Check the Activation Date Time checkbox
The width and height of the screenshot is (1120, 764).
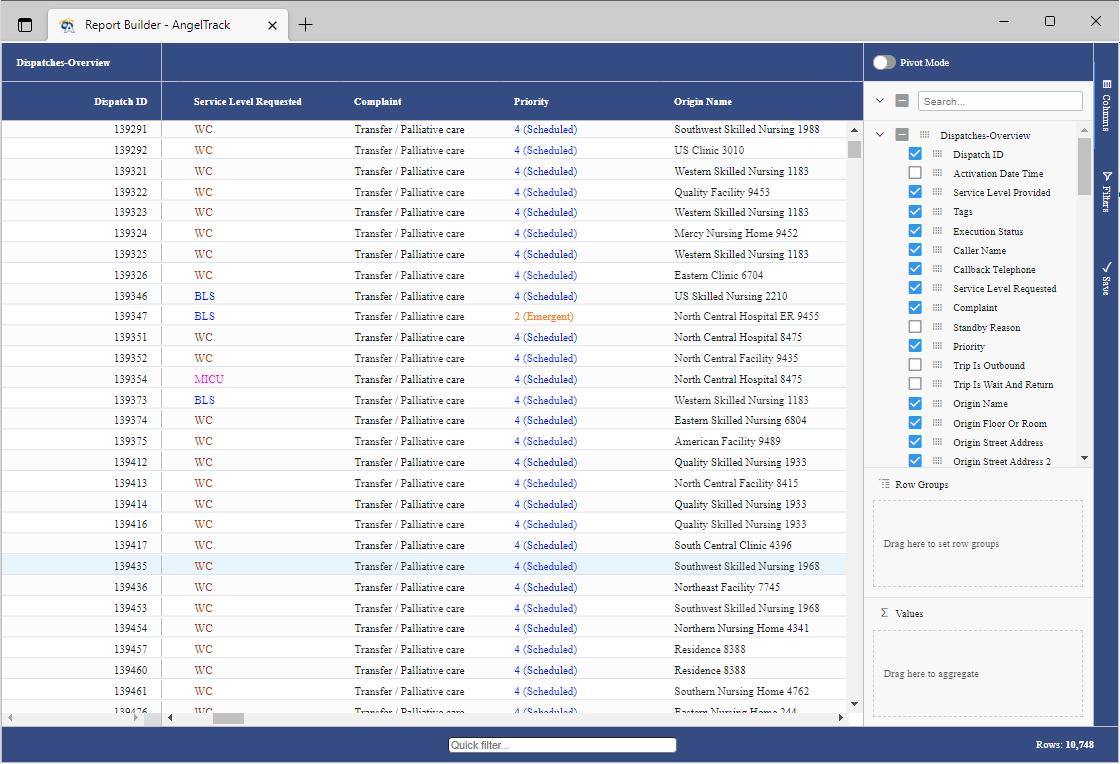coord(914,172)
